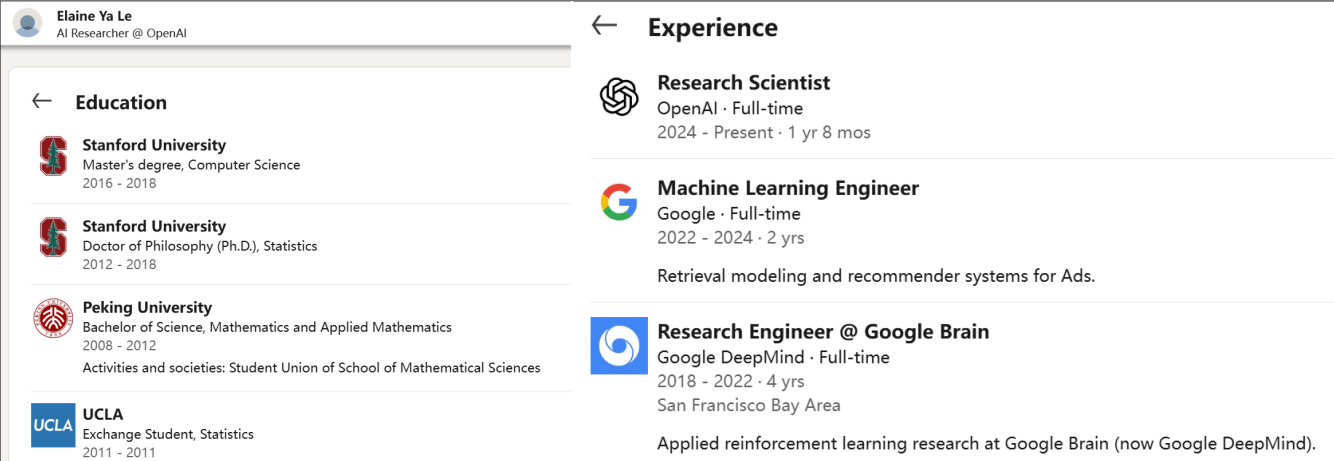Click the OpenAI · Full-time company text
Image resolution: width=1334 pixels, height=461 pixels.
[x=730, y=108]
